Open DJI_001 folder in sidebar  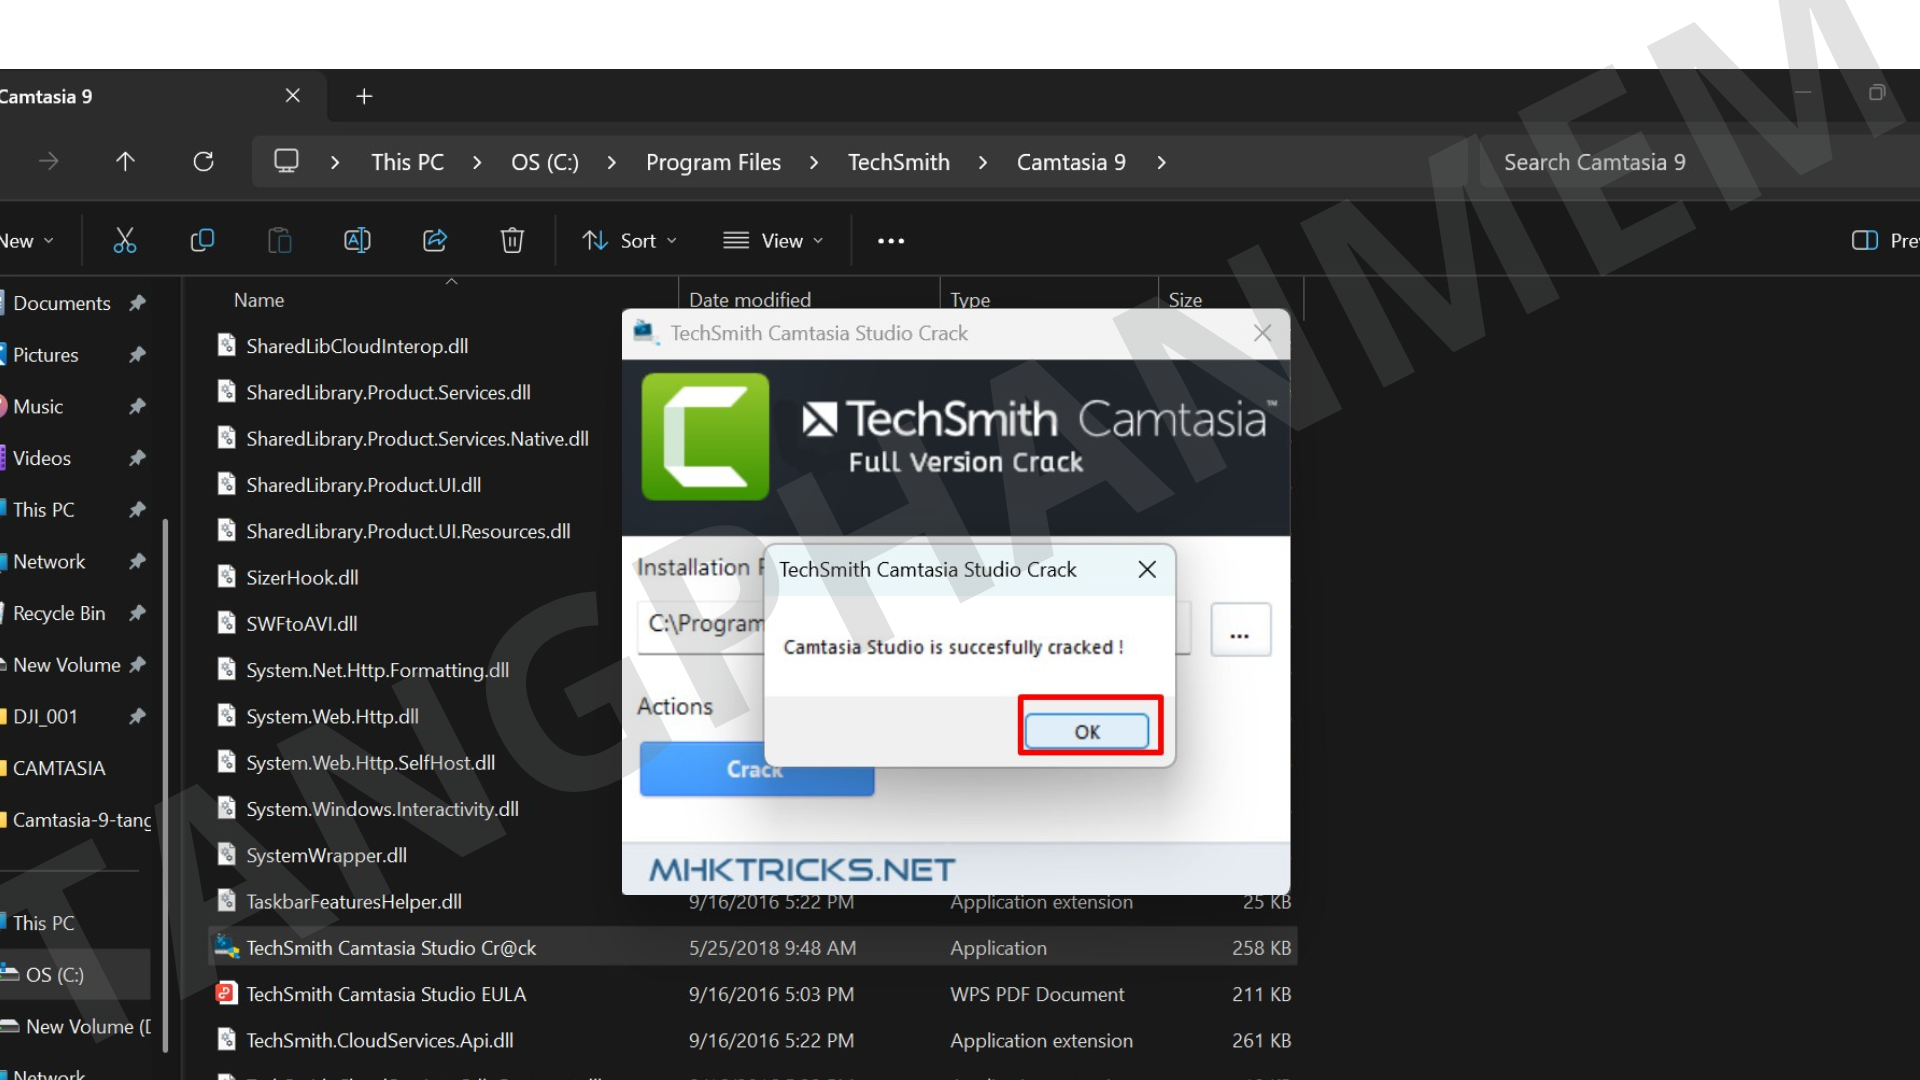(x=45, y=716)
